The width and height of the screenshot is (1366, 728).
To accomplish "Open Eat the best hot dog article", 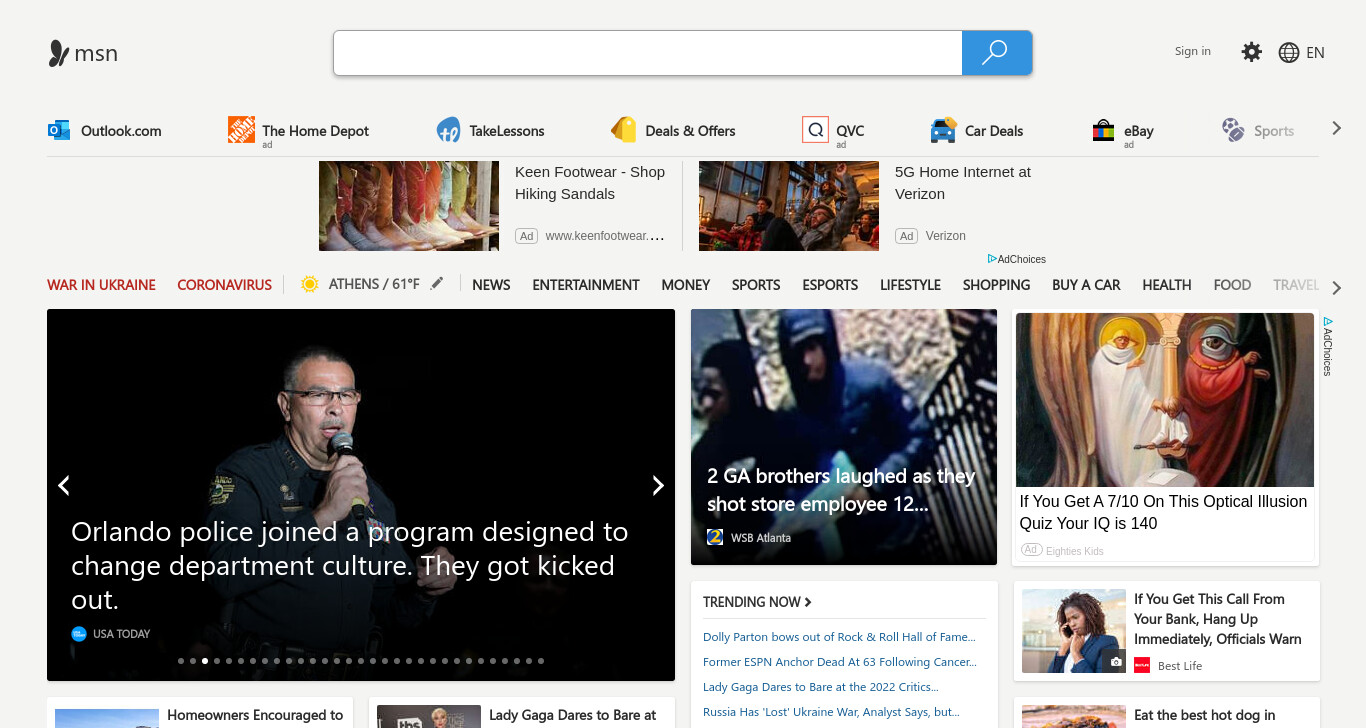I will (1167, 713).
